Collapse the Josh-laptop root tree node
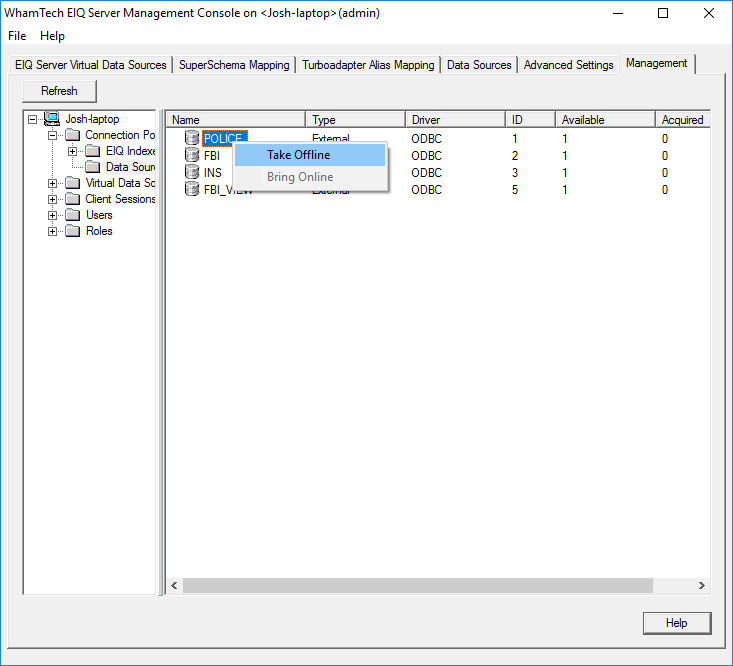The image size is (733, 666). (x=32, y=119)
